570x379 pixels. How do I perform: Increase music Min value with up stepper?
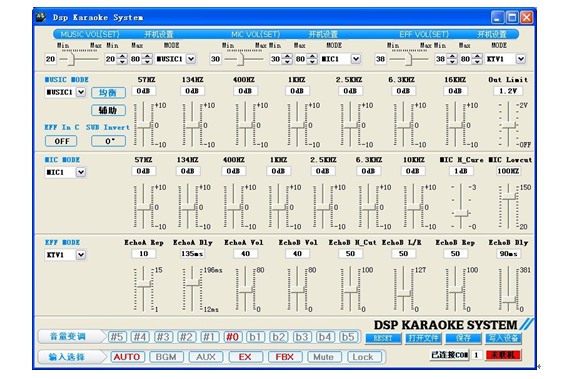pyautogui.click(x=123, y=56)
